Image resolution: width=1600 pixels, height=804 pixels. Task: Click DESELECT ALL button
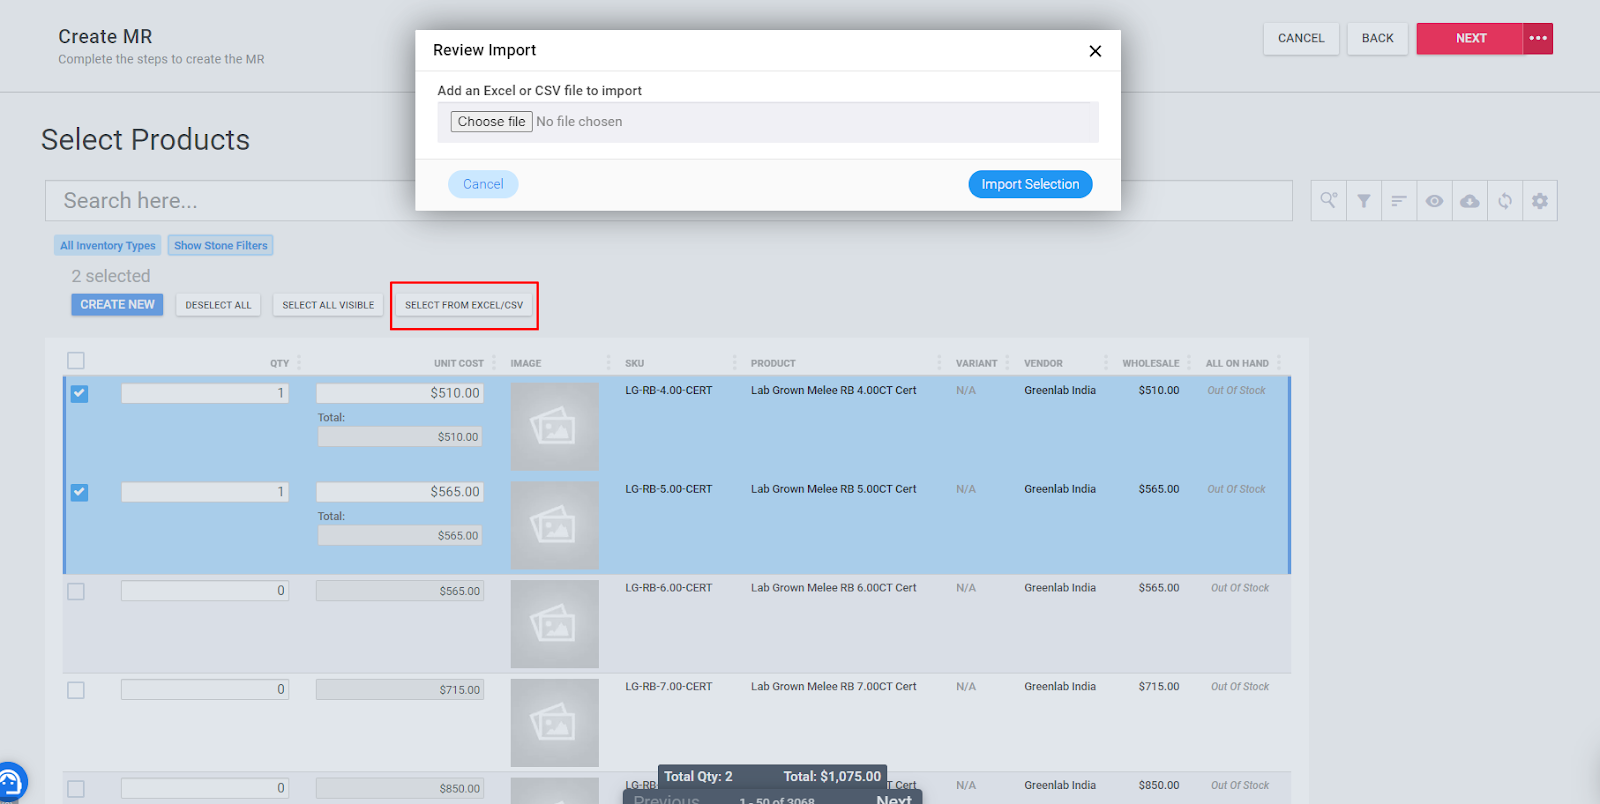pos(218,305)
